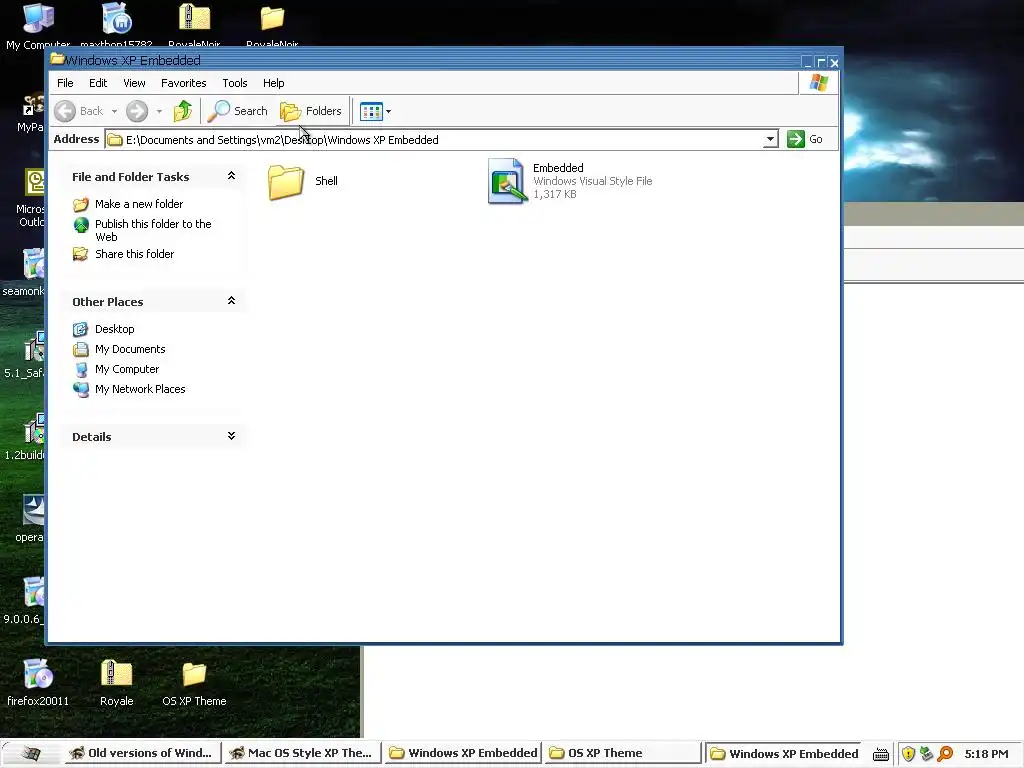Select My Computer desktop icon
1024x768 pixels.
(x=38, y=25)
